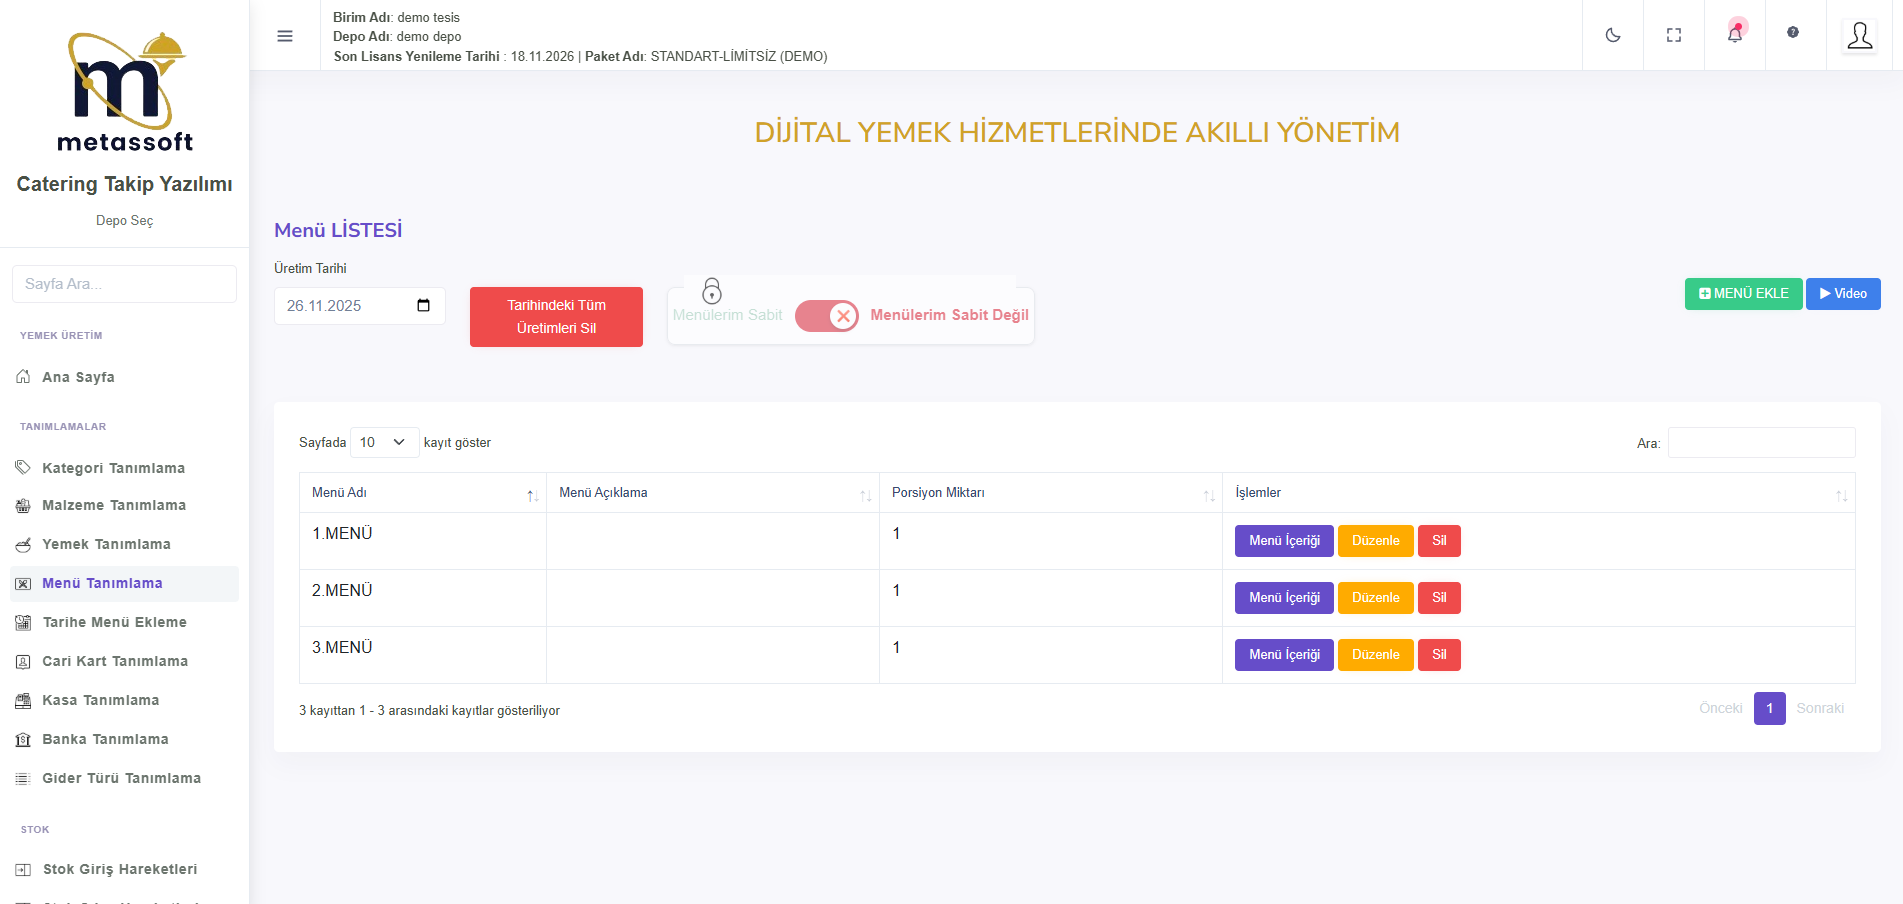Open the records per page dropdown
This screenshot has height=904, width=1903.
point(384,442)
